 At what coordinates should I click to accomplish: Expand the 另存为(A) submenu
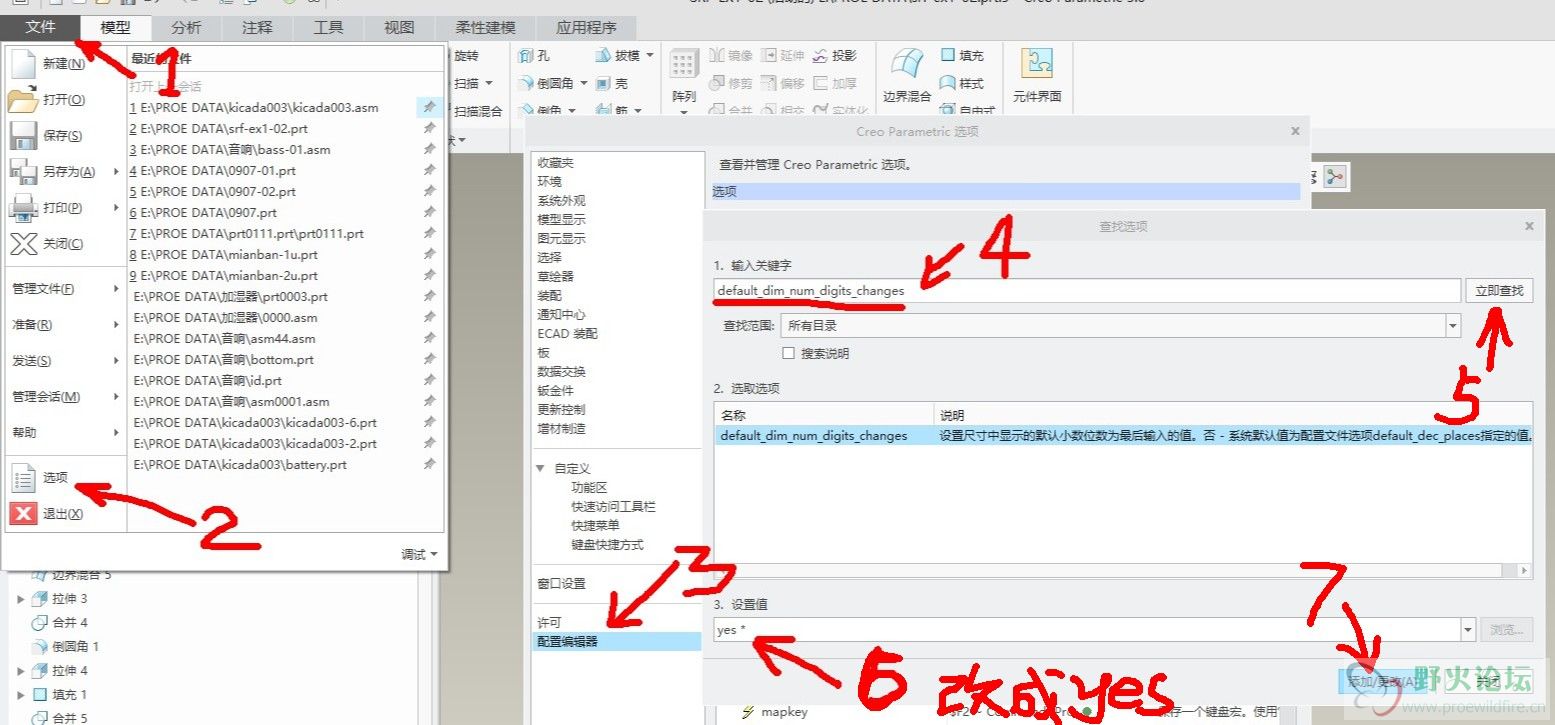116,172
